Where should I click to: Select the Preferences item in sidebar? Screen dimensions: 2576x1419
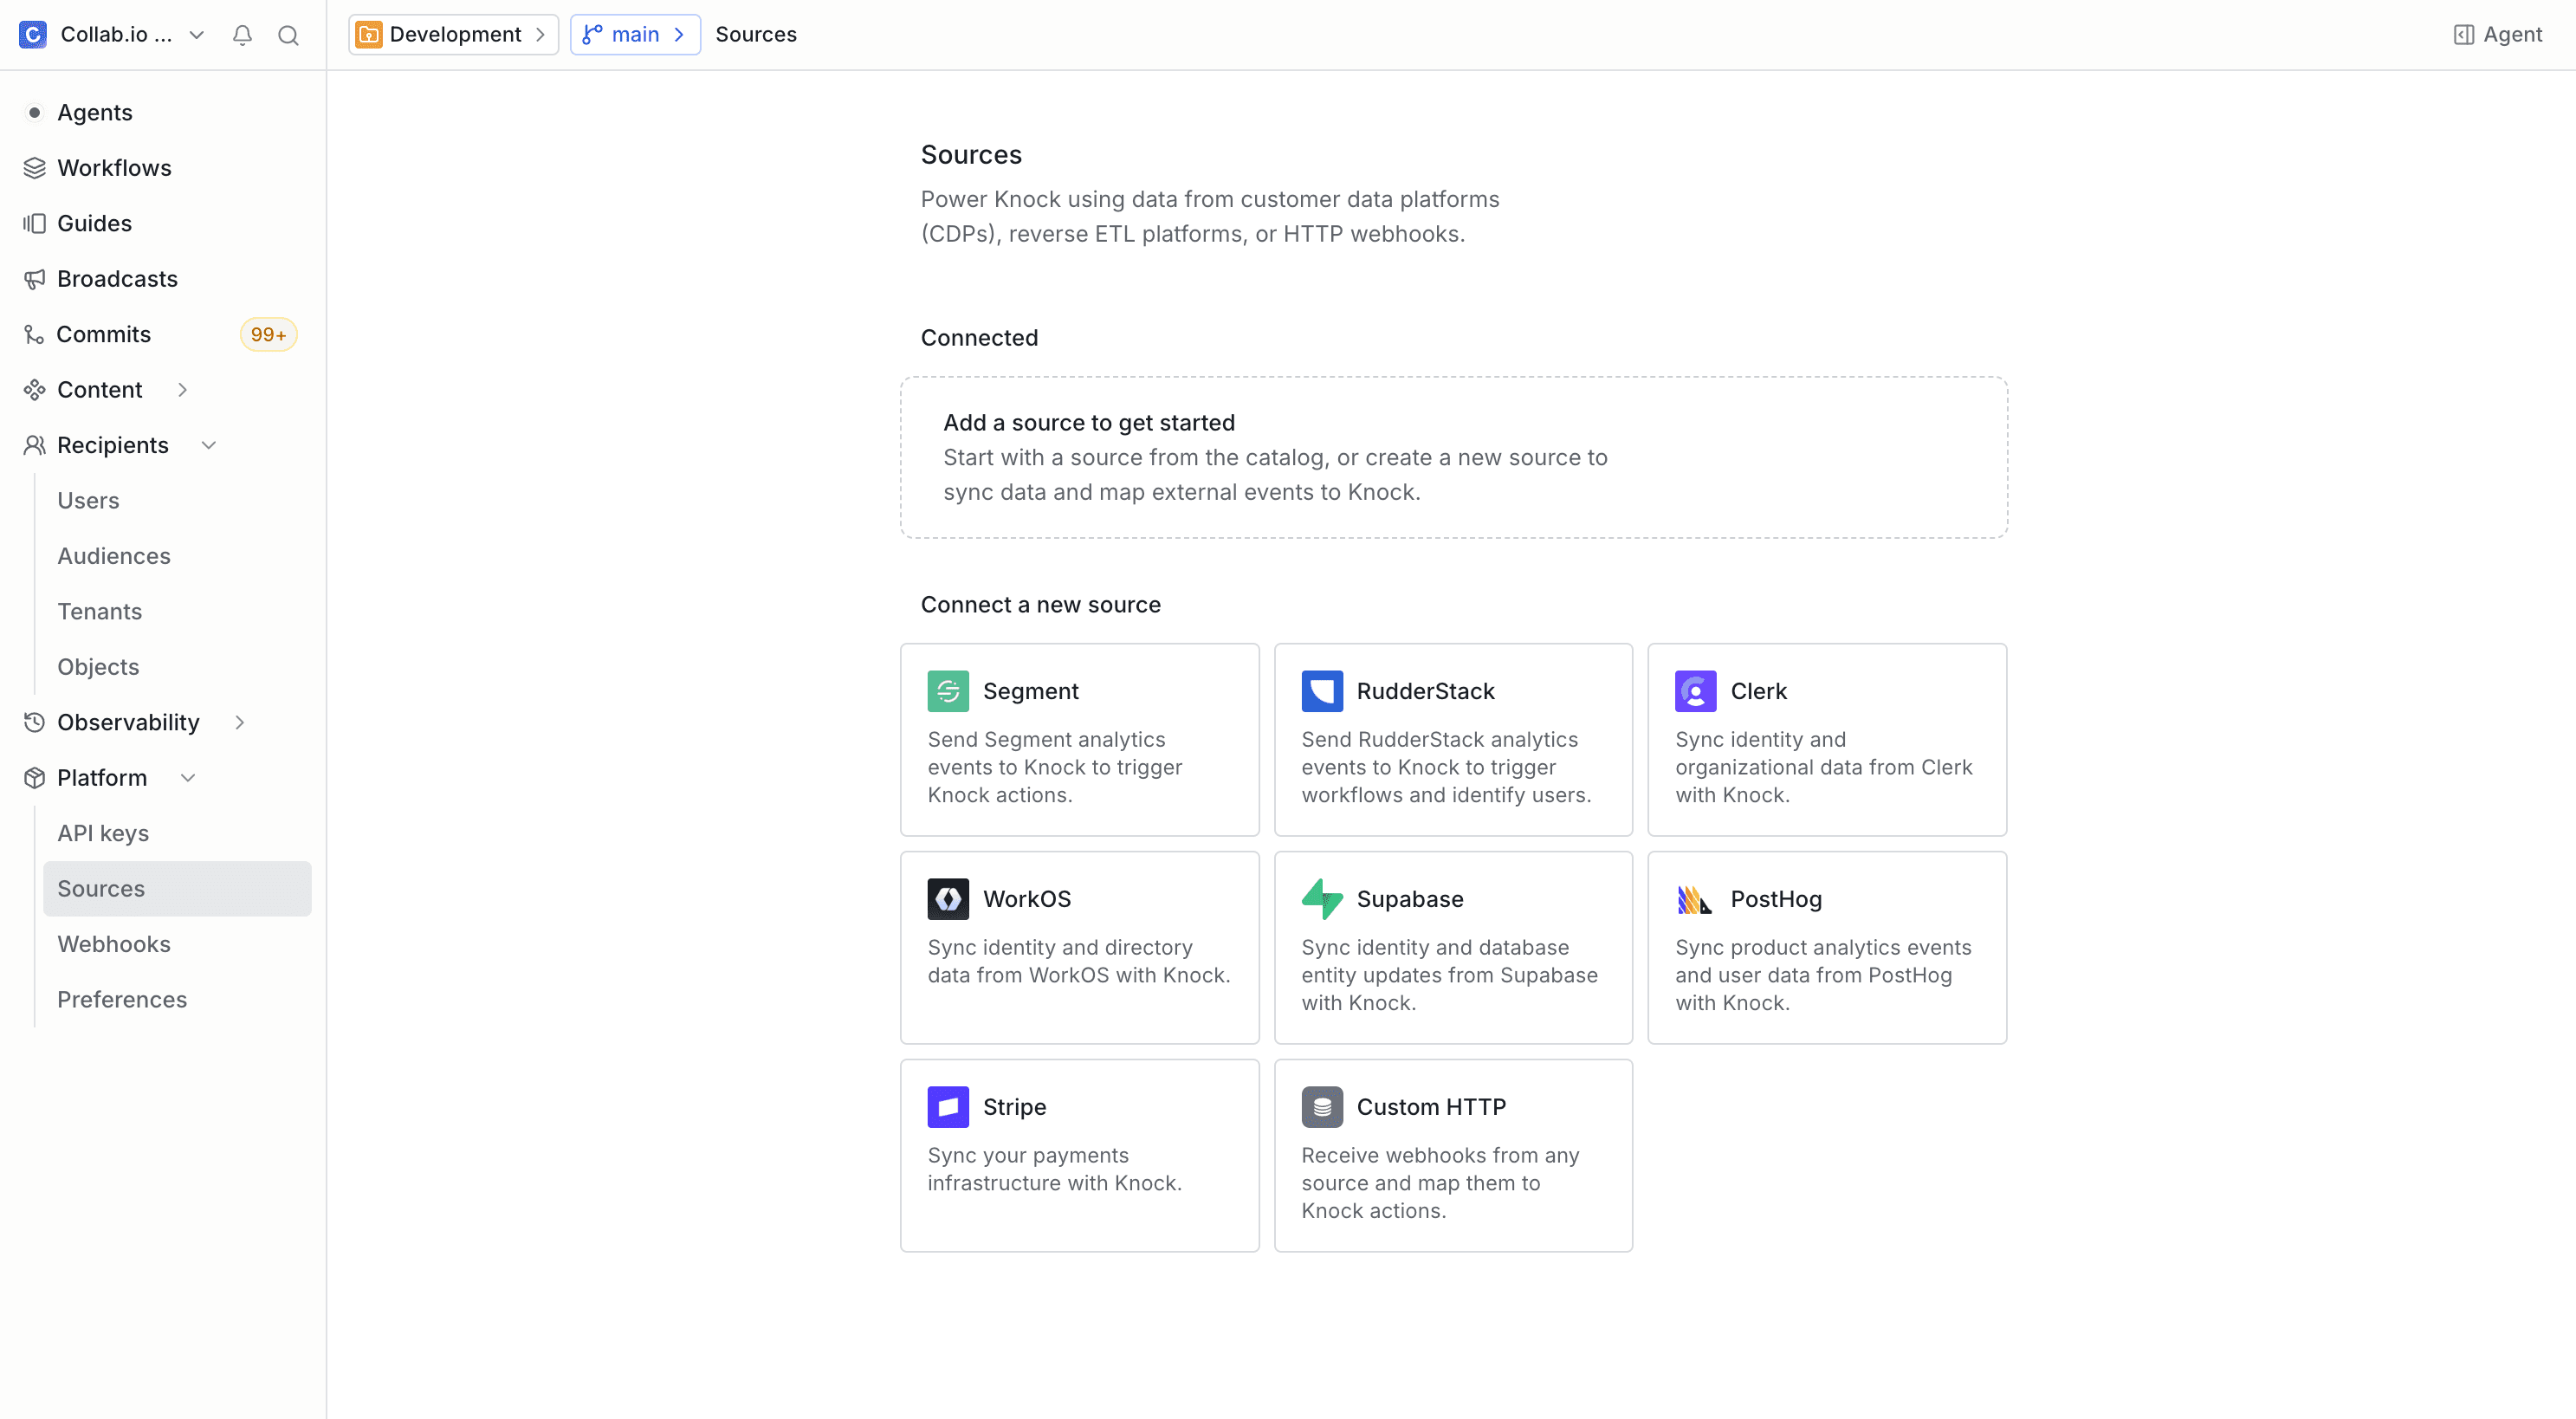pos(121,999)
